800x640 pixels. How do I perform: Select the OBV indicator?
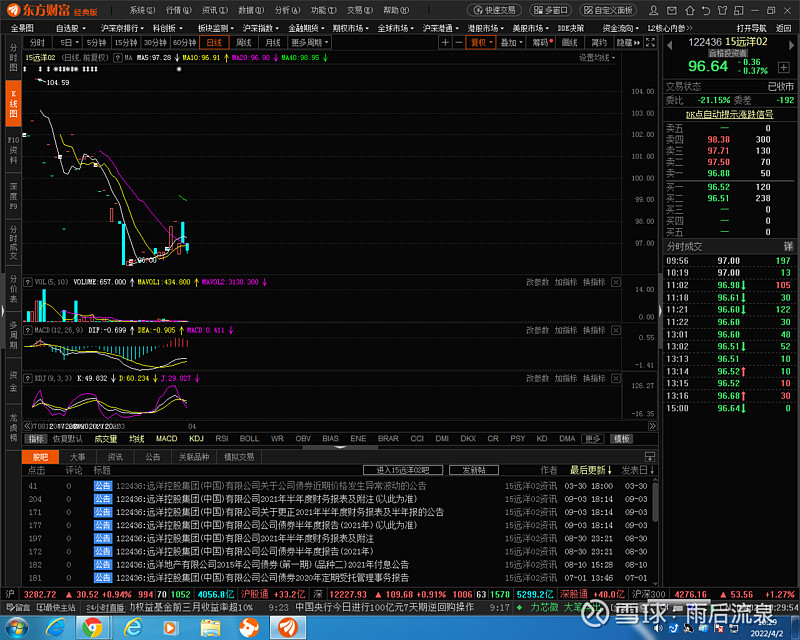(303, 438)
